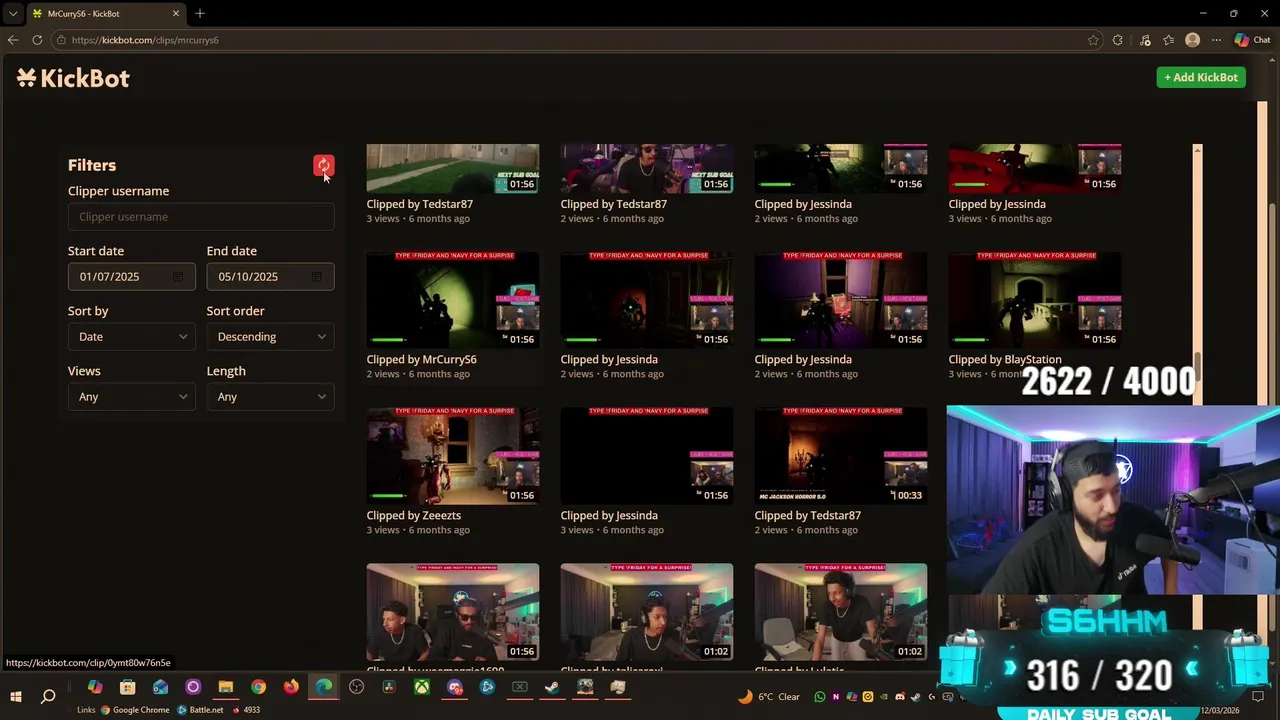The width and height of the screenshot is (1280, 720).
Task: Open top-row second clip by Tedstar87, 2 views
Action: [x=647, y=168]
